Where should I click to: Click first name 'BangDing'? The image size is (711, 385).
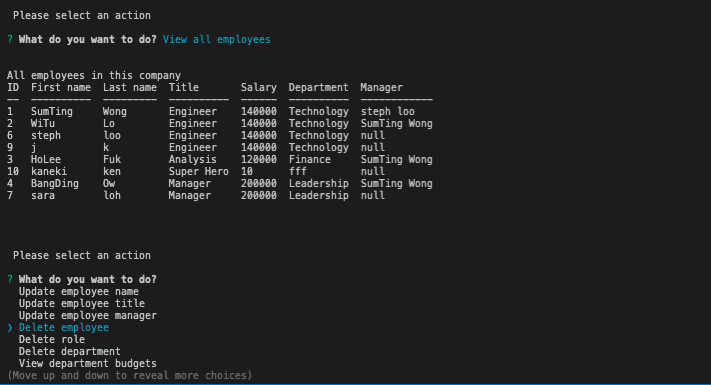click(x=55, y=184)
